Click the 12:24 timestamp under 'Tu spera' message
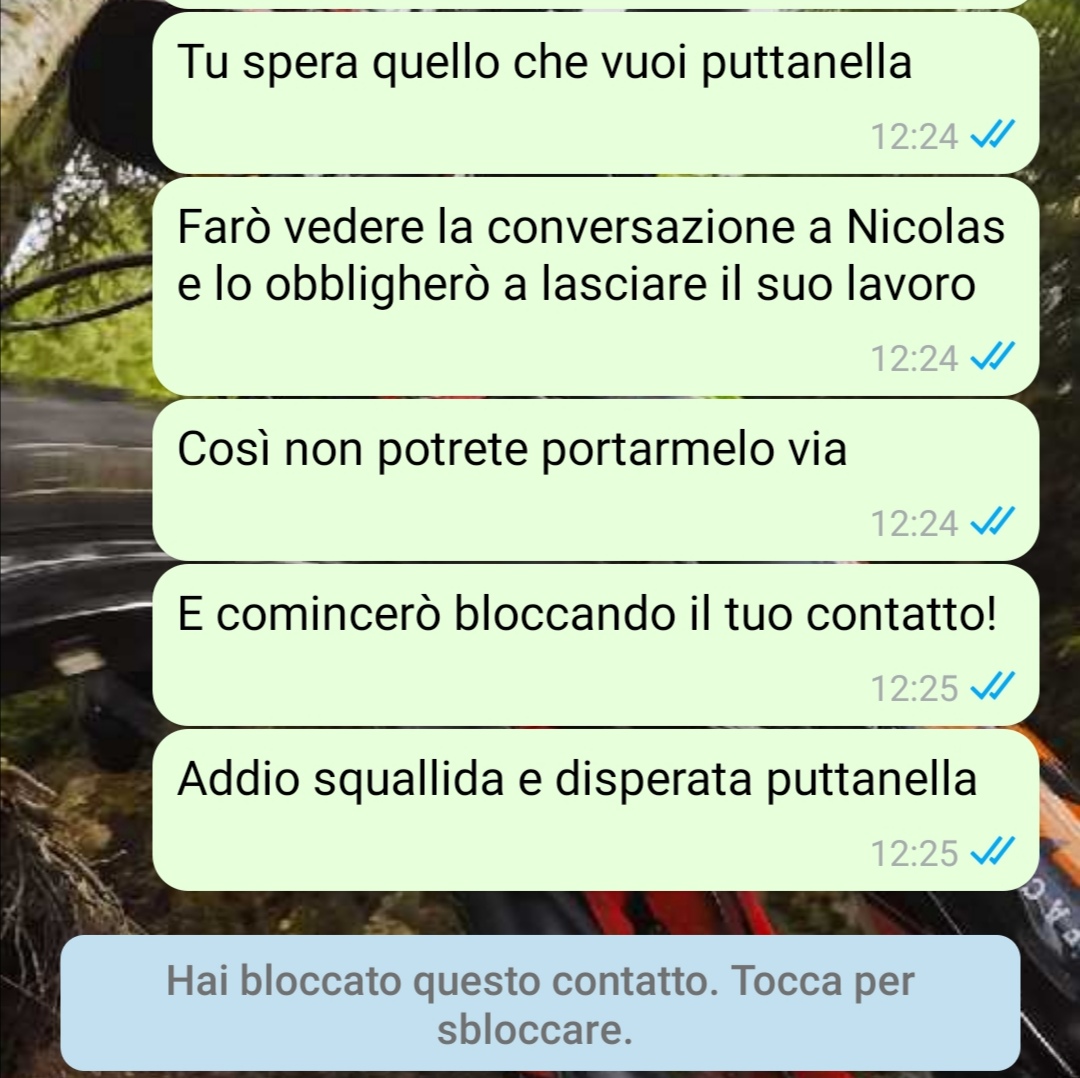Image resolution: width=1080 pixels, height=1078 pixels. point(914,136)
